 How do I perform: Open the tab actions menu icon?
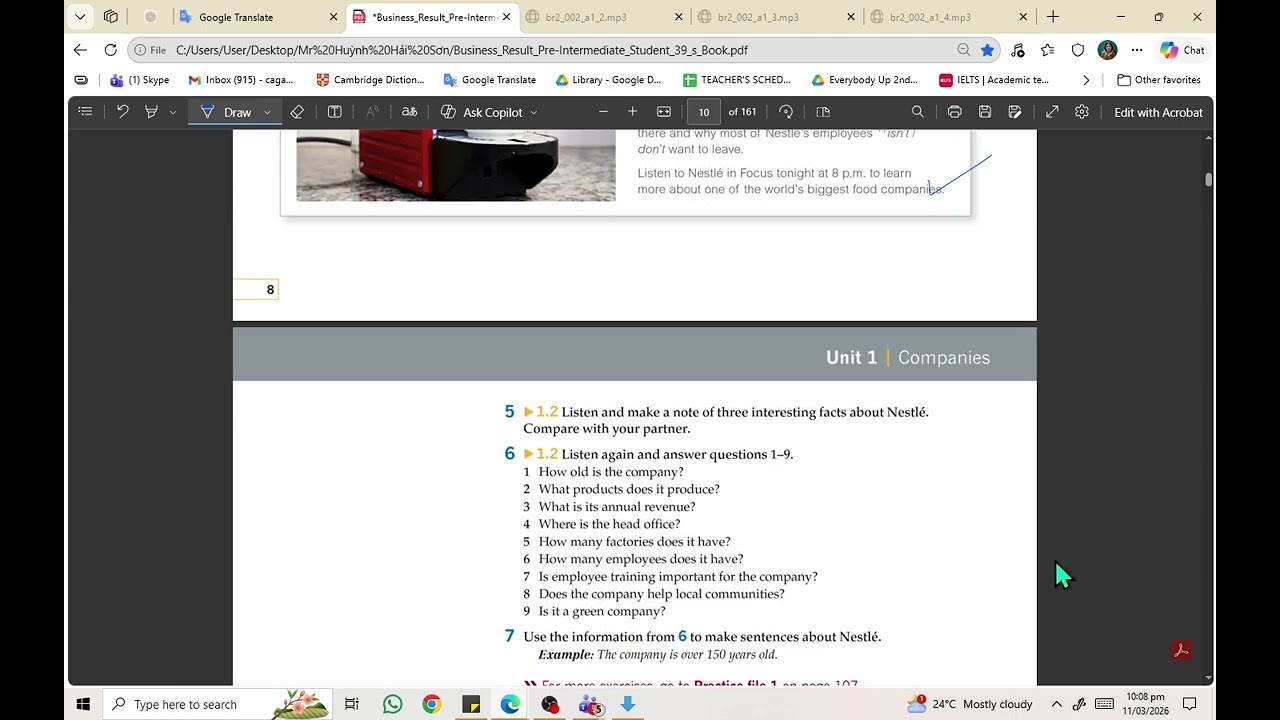pos(111,17)
